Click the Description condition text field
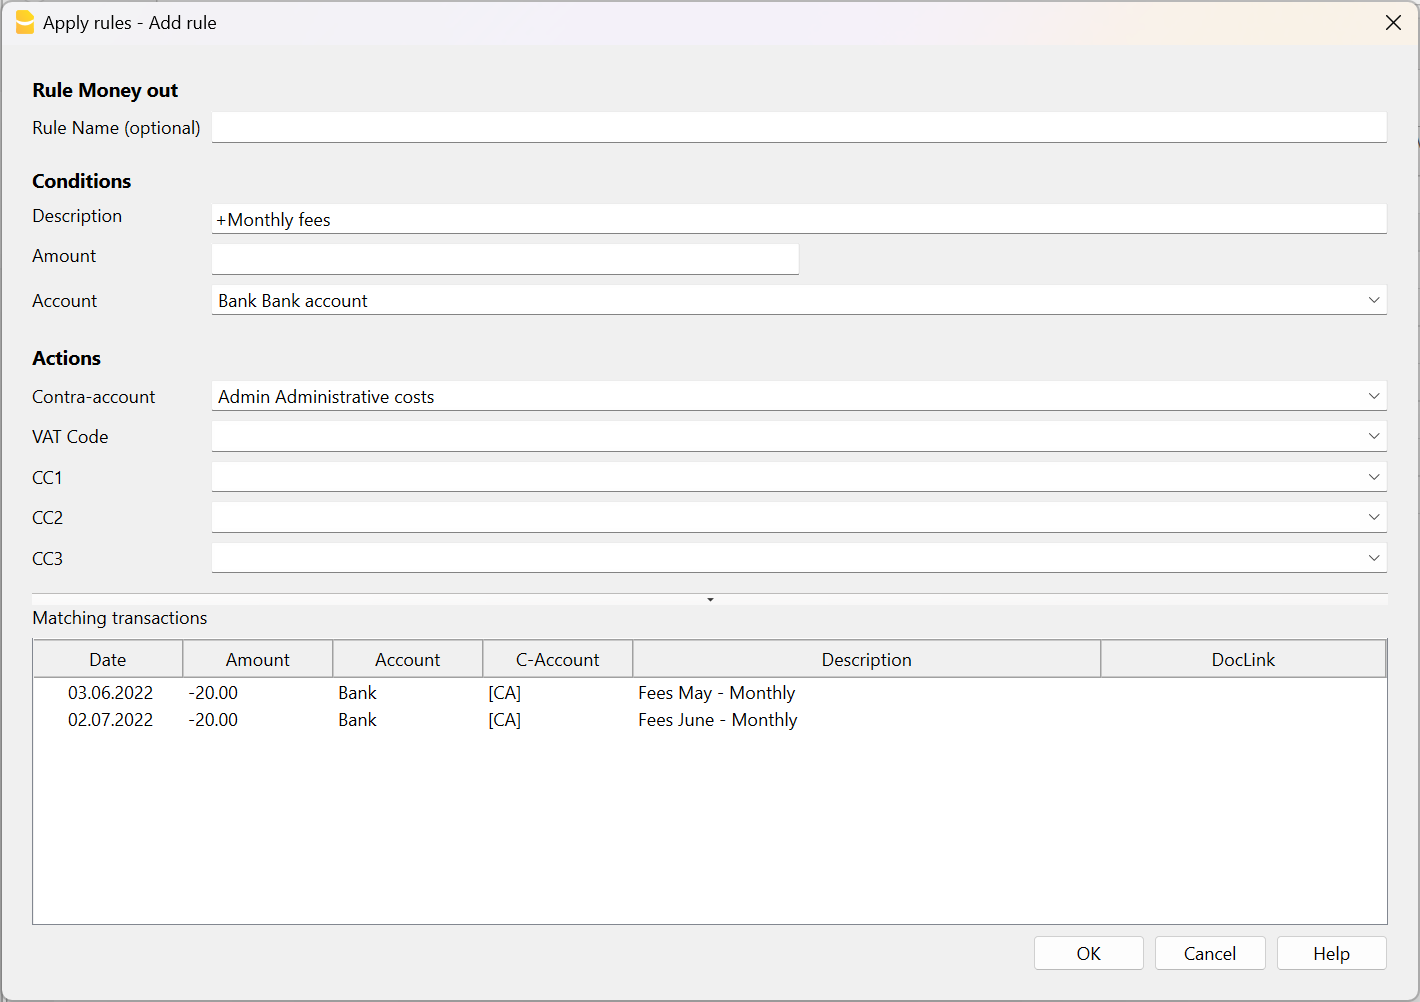 tap(798, 220)
